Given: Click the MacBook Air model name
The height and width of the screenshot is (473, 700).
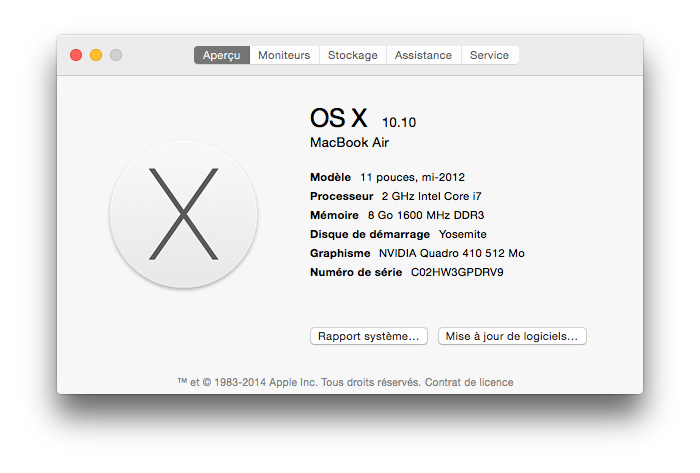Looking at the screenshot, I should pyautogui.click(x=350, y=143).
